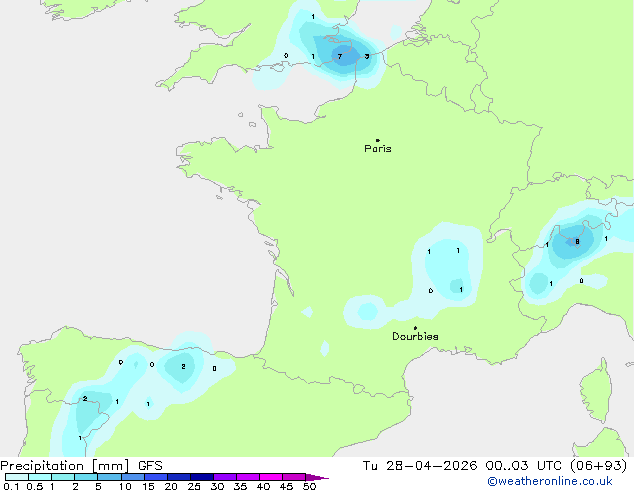The width and height of the screenshot is (634, 490).
Task: Click the '8' precipitation value over the Alps
Action: pos(577,242)
